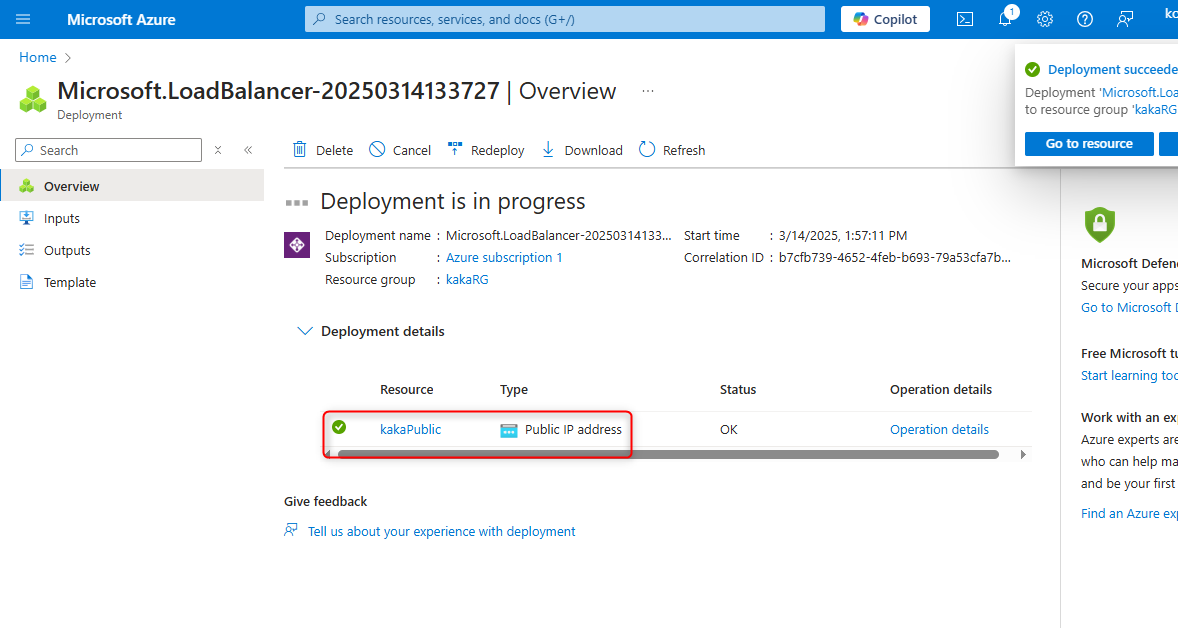This screenshot has height=628, width=1178.
Task: Click Cancel in the toolbar
Action: click(400, 150)
